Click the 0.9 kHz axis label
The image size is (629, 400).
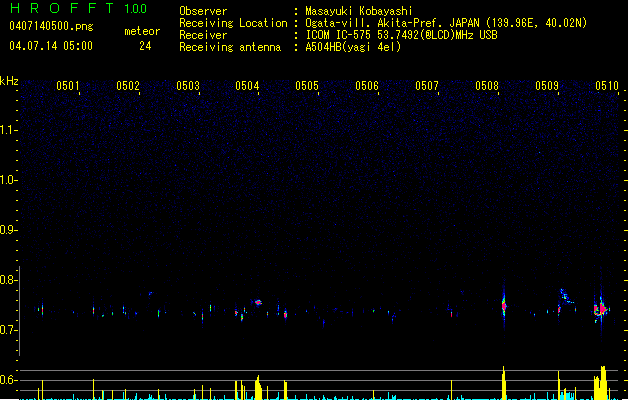(x=8, y=230)
